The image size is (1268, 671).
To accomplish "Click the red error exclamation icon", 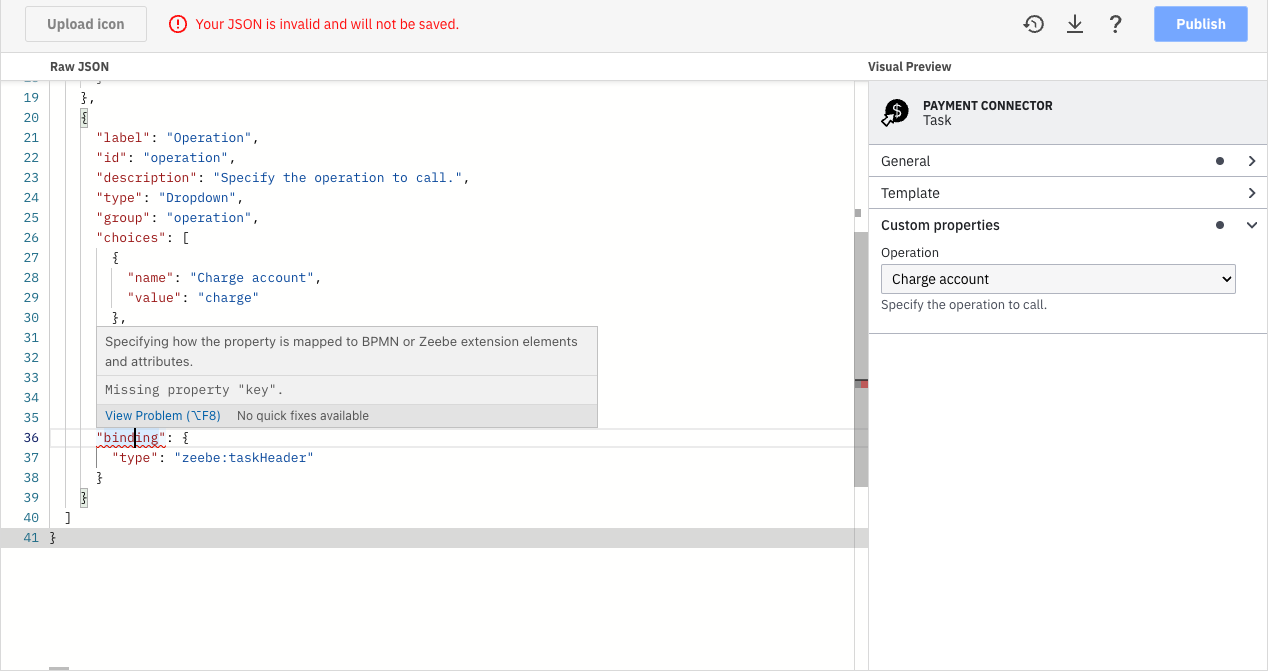I will [178, 23].
